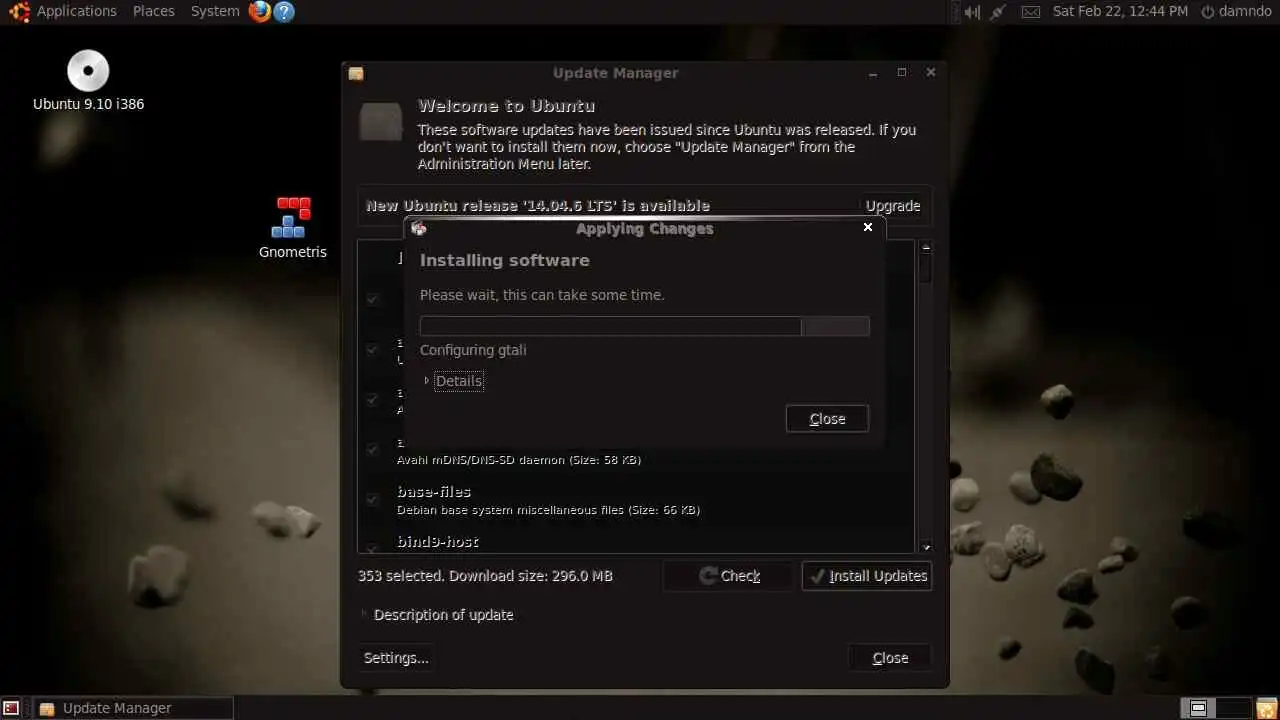The width and height of the screenshot is (1280, 720).
Task: Close the Applying Changes dialog with X
Action: (868, 227)
